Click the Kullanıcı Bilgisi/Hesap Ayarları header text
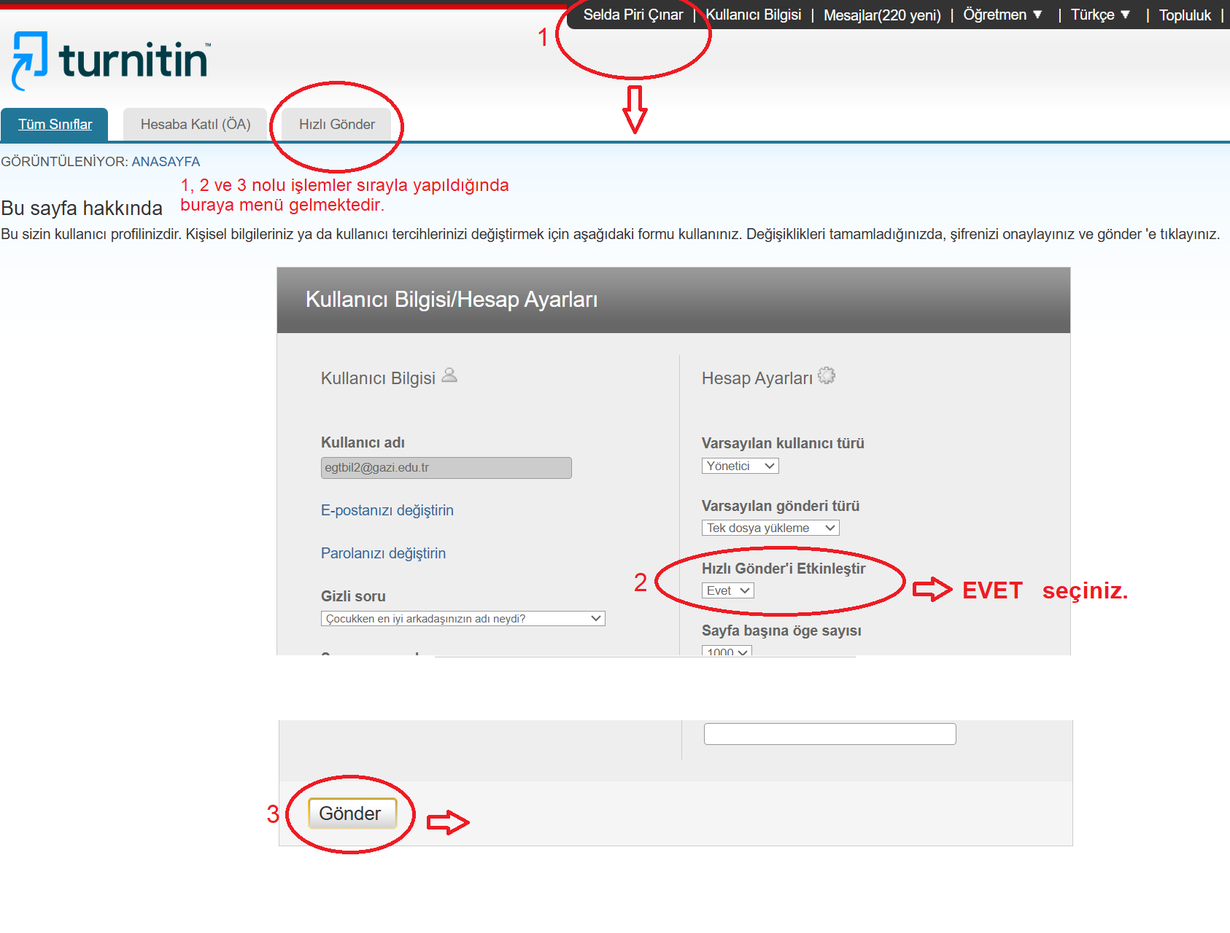 (x=451, y=299)
